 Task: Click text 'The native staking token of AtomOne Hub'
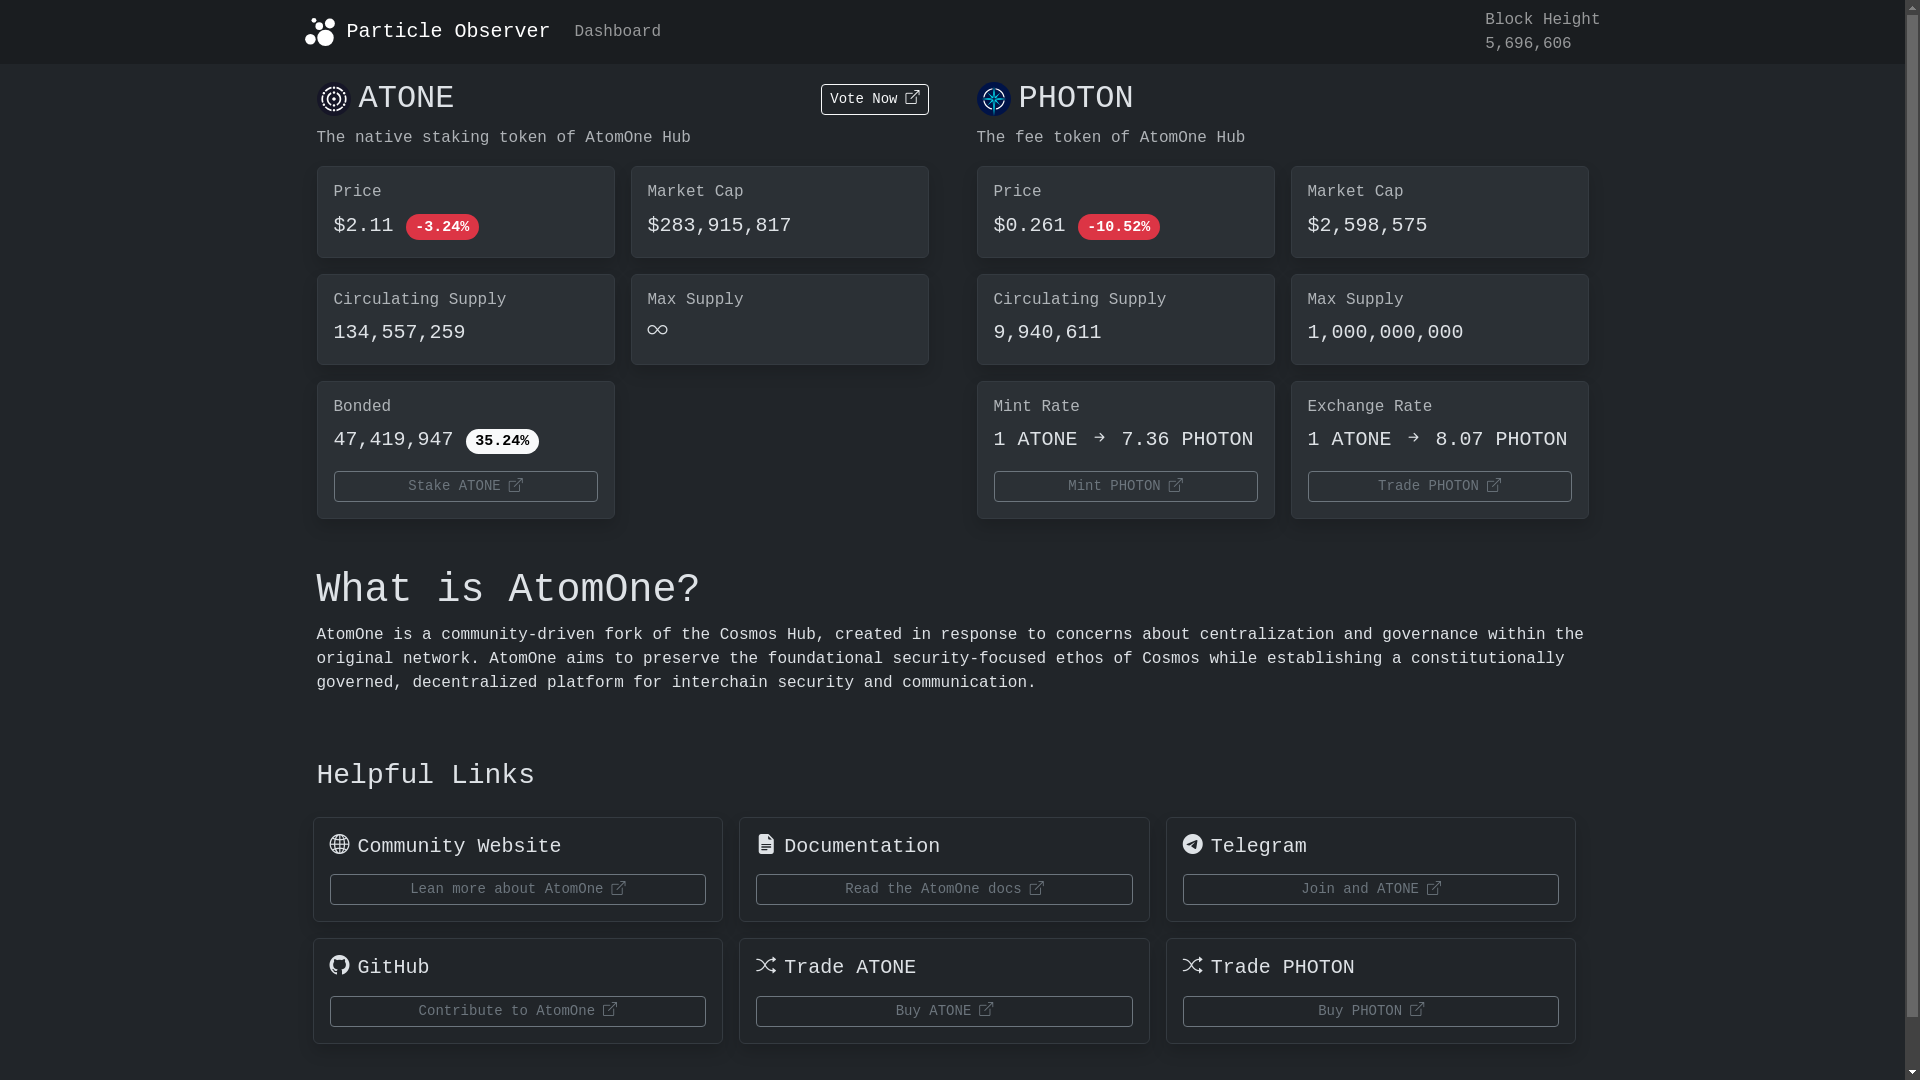click(x=503, y=138)
